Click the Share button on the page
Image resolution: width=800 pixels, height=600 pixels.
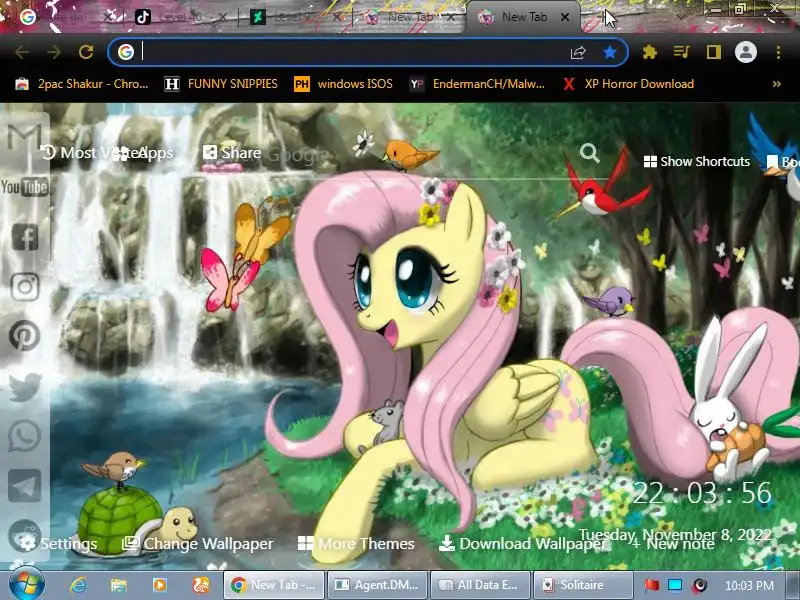click(x=232, y=153)
